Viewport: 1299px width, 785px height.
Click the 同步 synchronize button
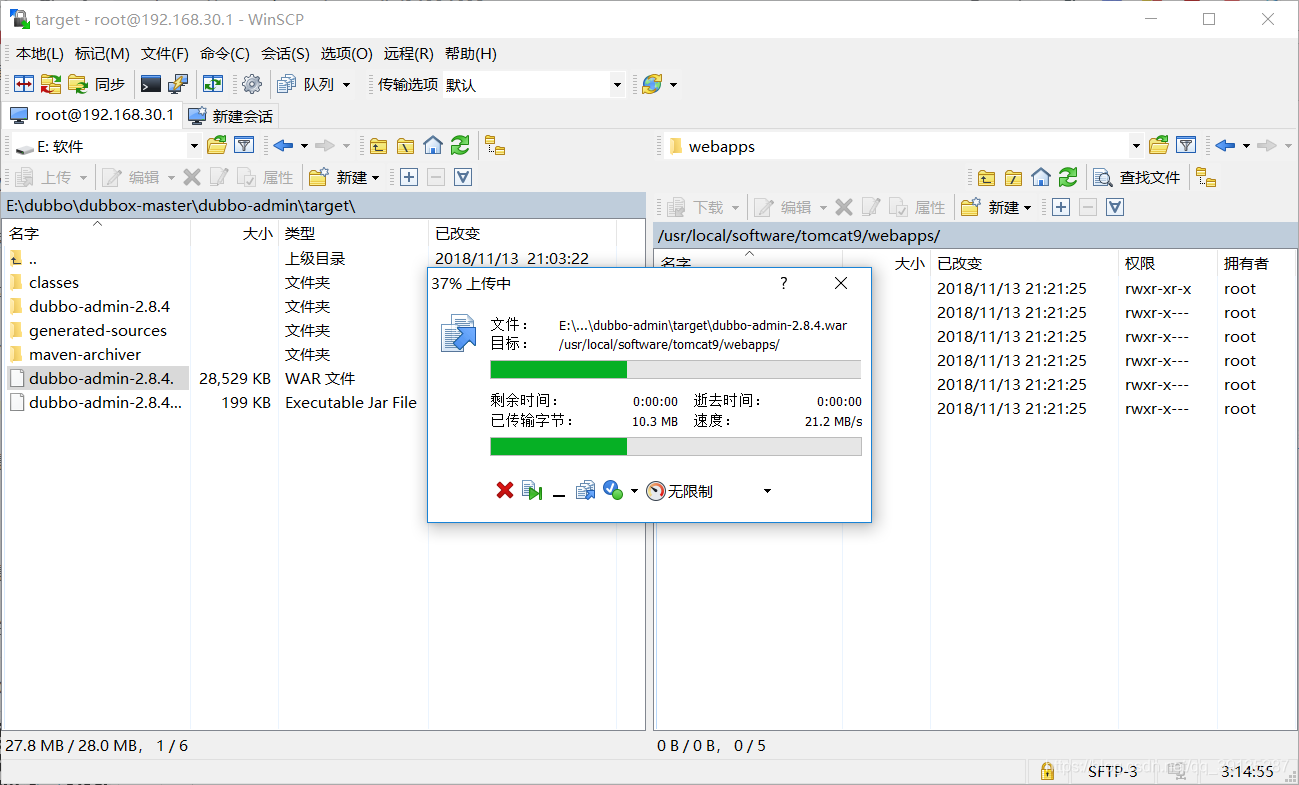point(97,84)
